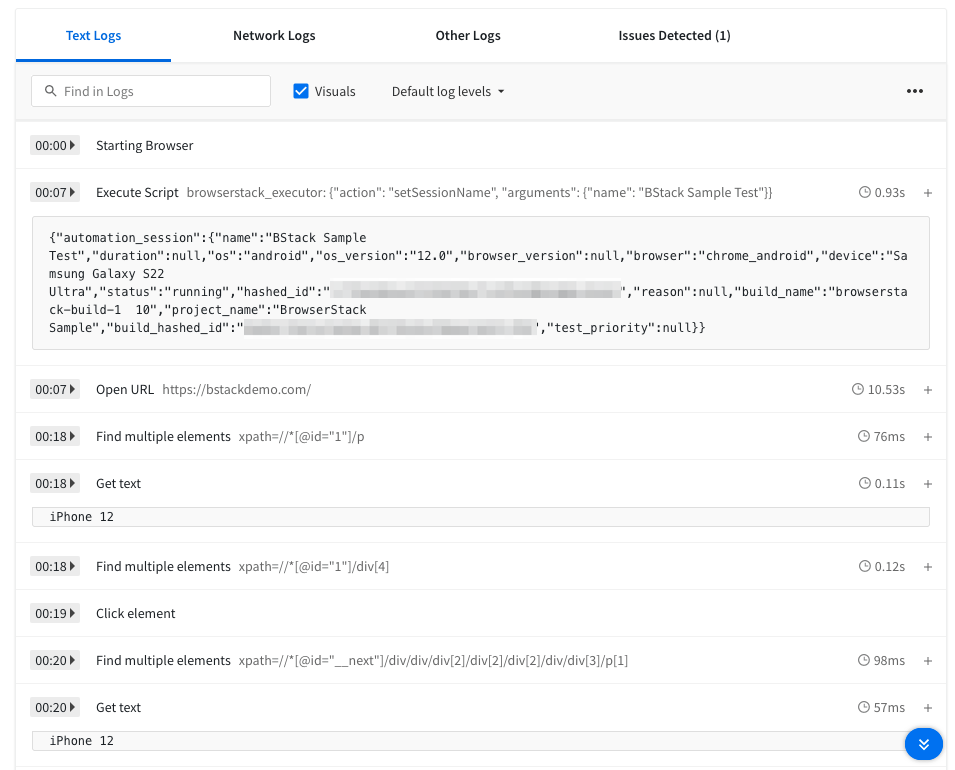This screenshot has width=955, height=770.
Task: Switch to the Network Logs tab
Action: [x=274, y=35]
